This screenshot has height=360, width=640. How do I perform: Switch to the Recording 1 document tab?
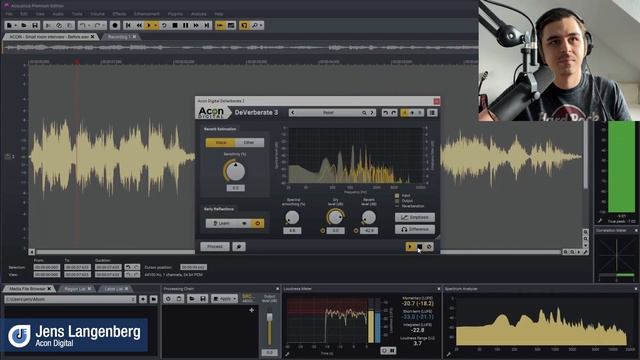point(120,37)
